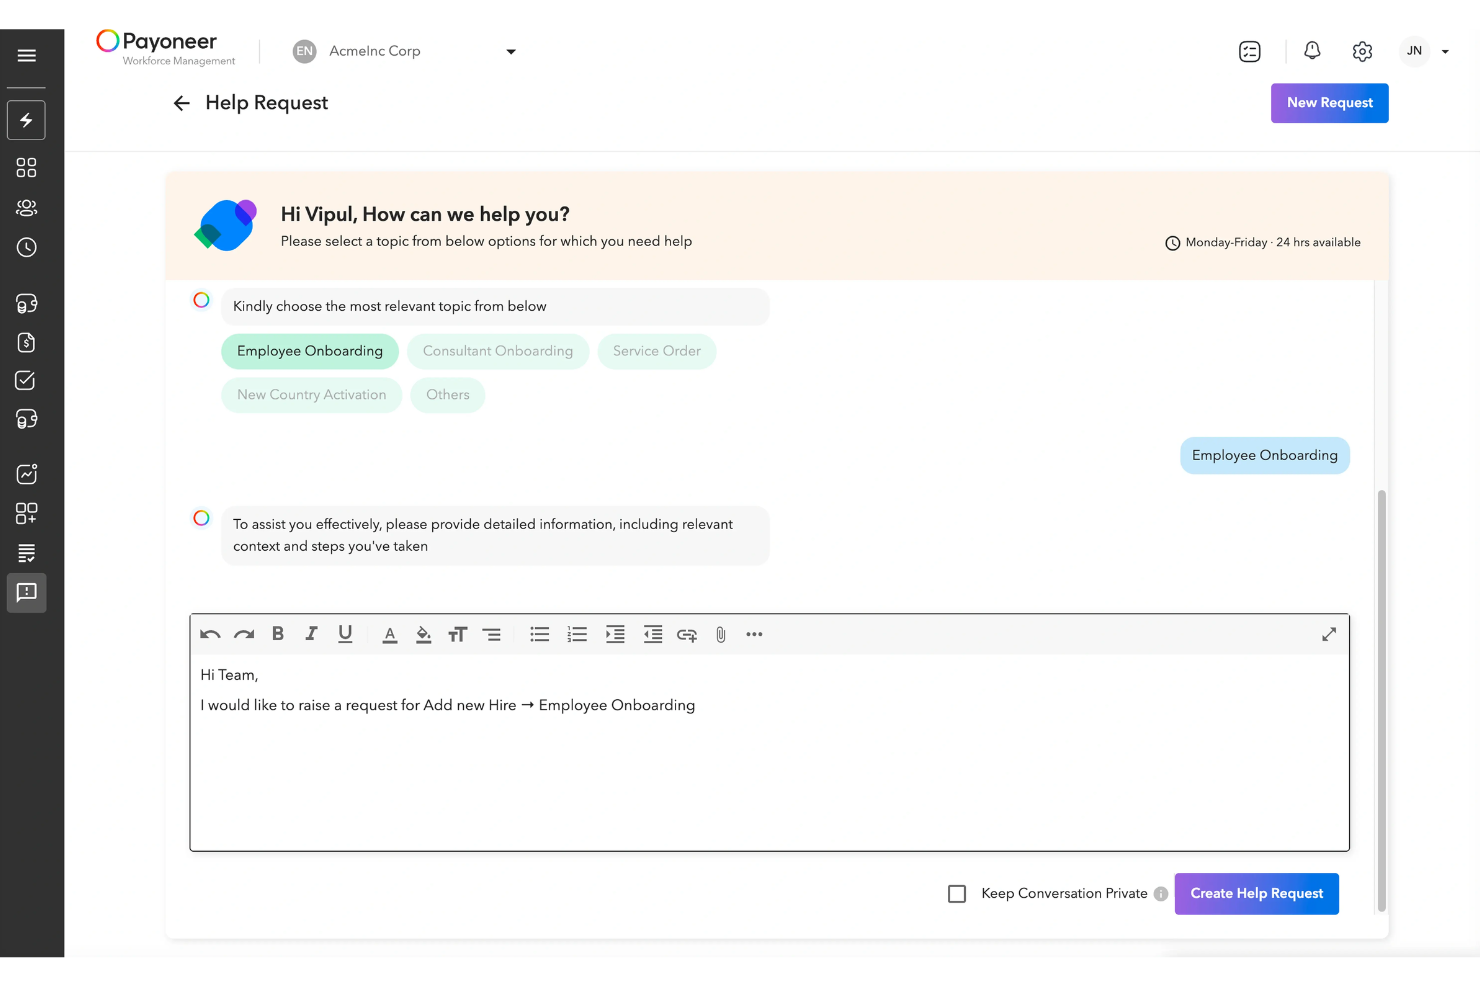
Task: Click inside the message text editor
Action: [x=770, y=752]
